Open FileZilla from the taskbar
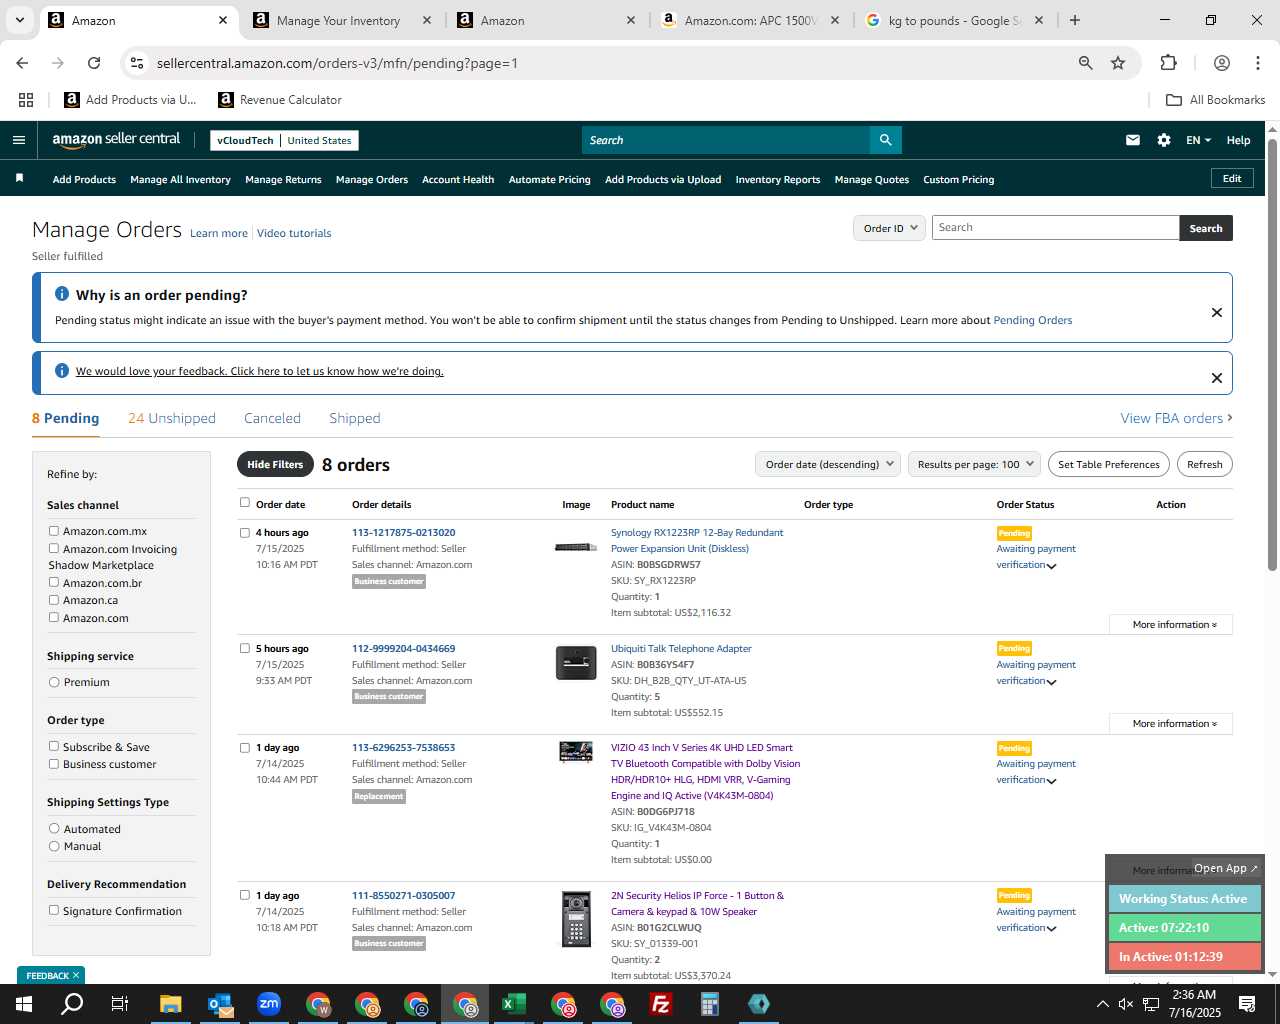Image resolution: width=1280 pixels, height=1024 pixels. tap(661, 1004)
